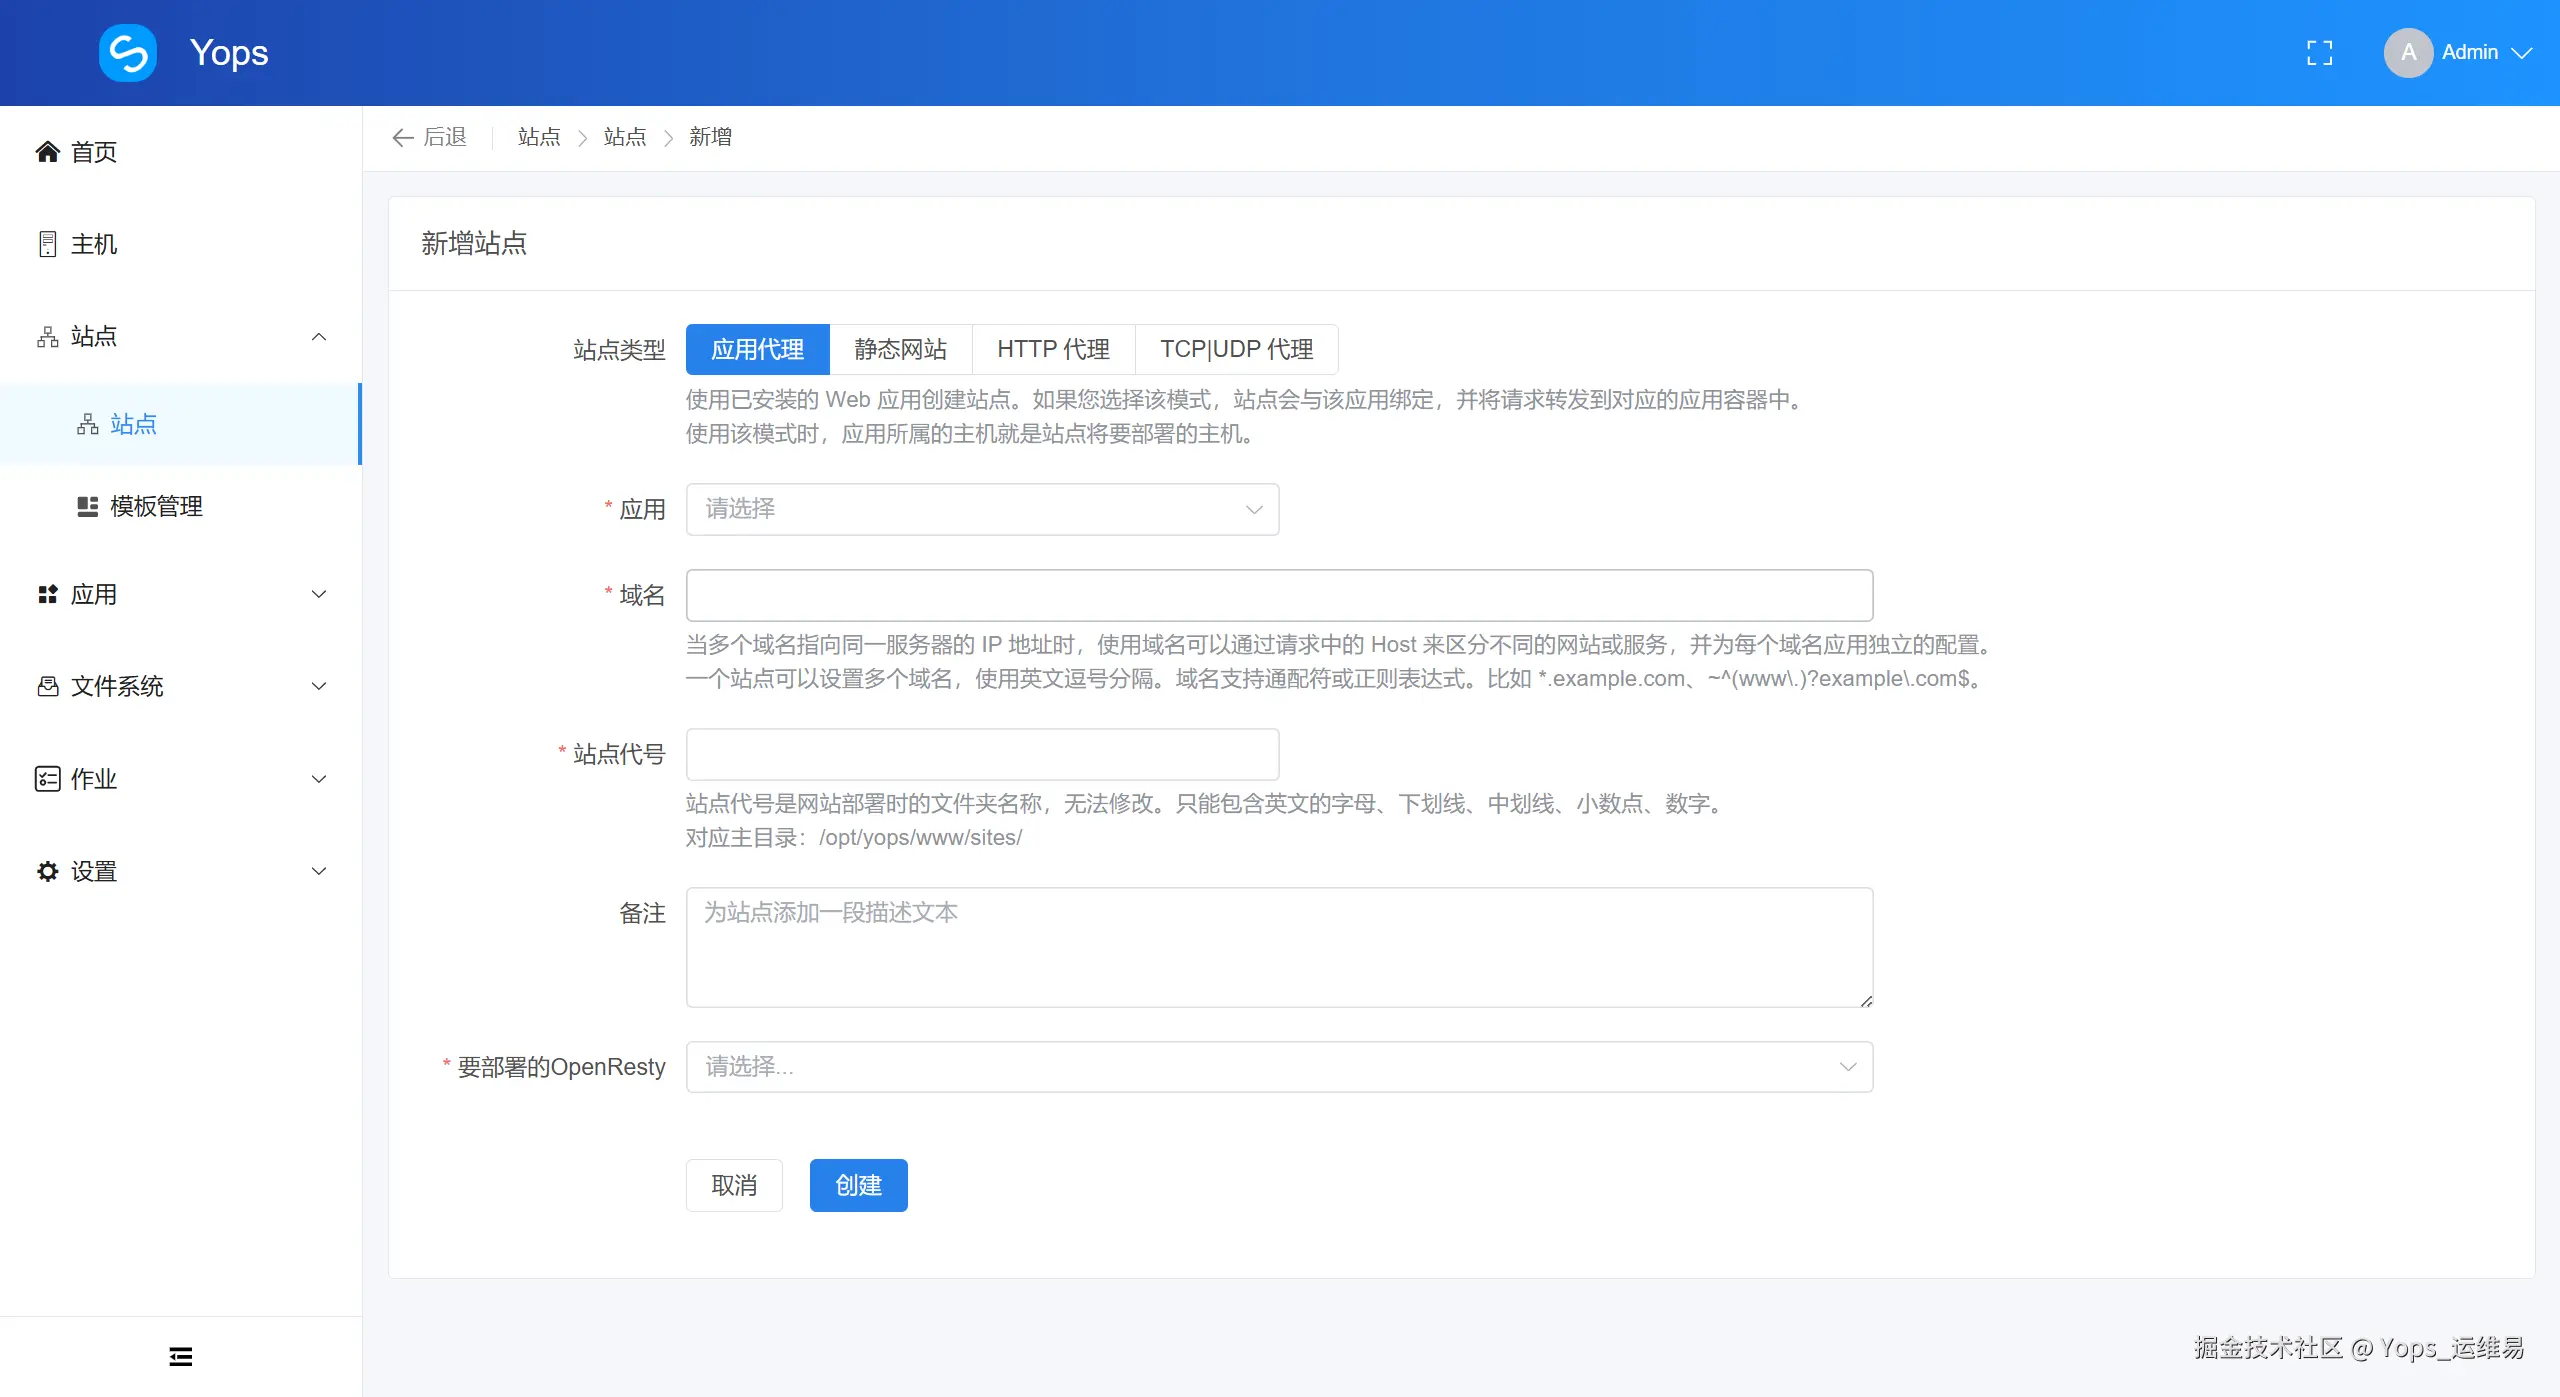Toggle fullscreen with the expand icon
The image size is (2560, 1397).
[x=2319, y=52]
